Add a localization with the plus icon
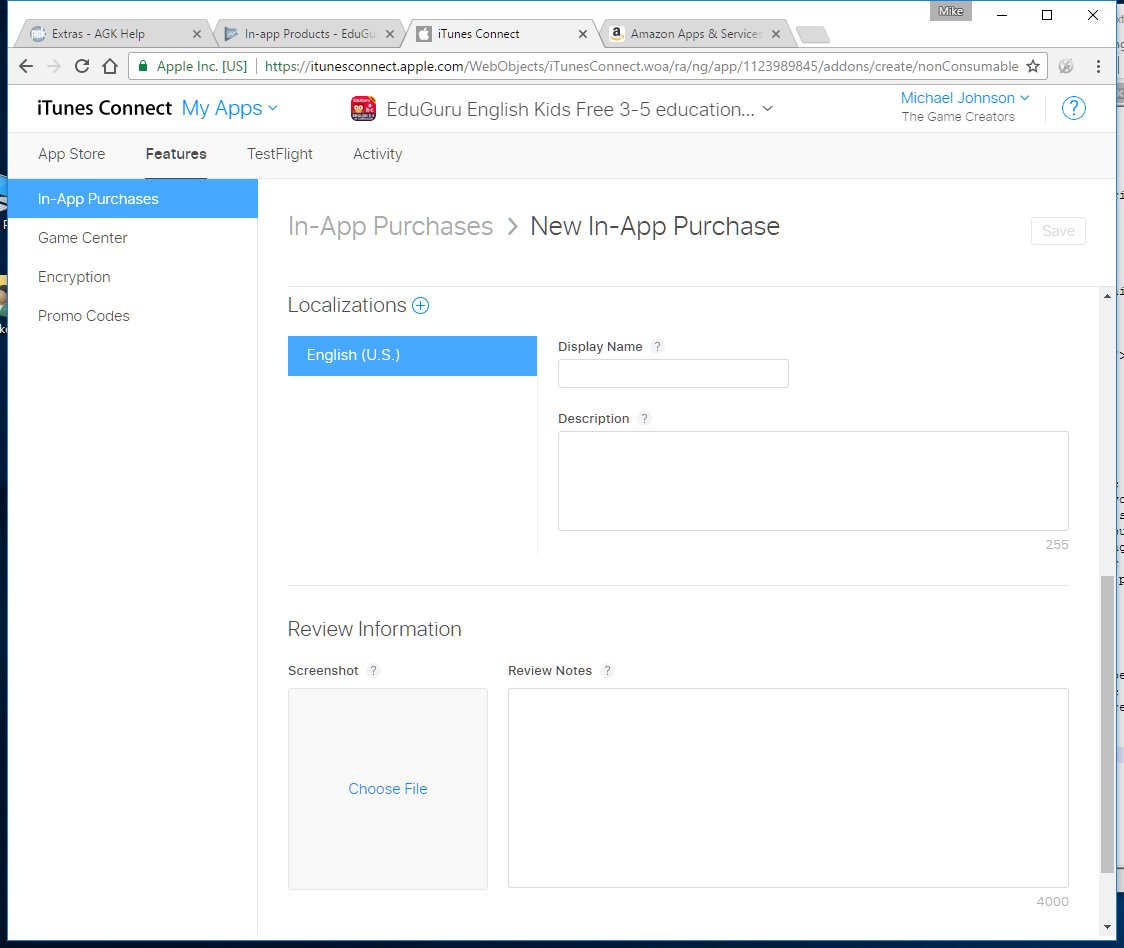Screen dimensions: 1124x948 (420, 305)
